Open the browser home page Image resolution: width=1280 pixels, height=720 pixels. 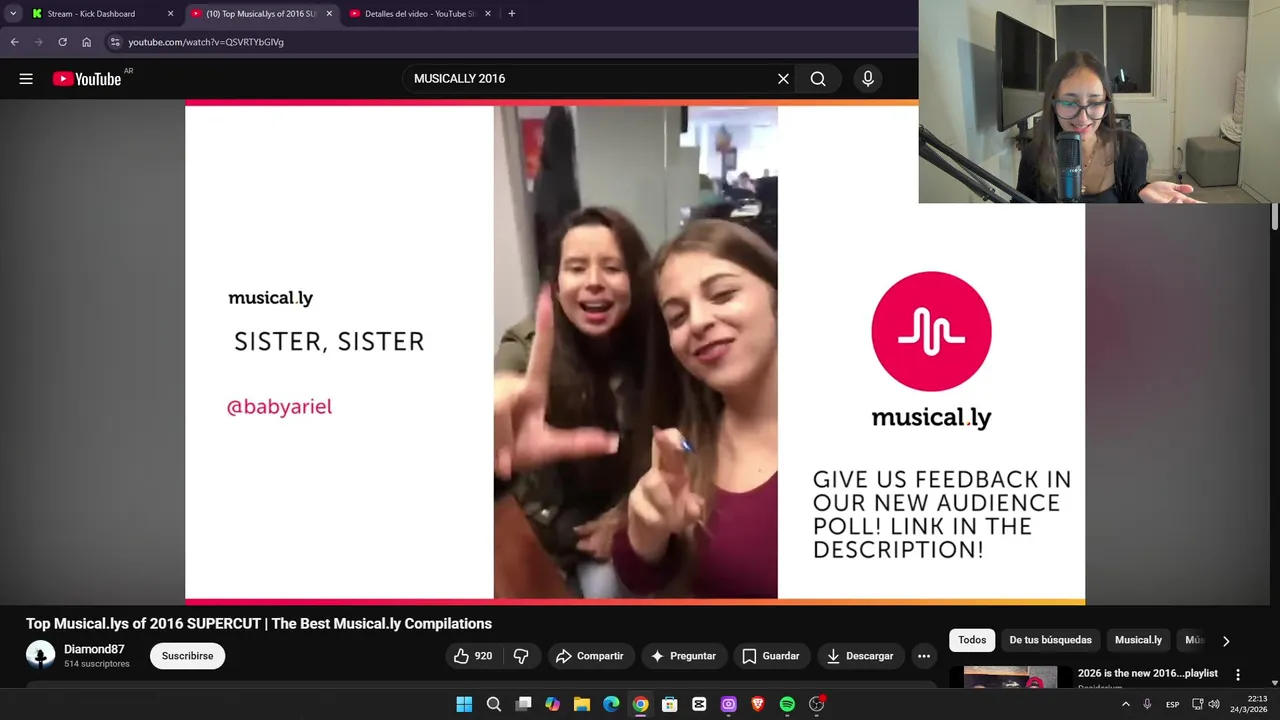tap(86, 42)
